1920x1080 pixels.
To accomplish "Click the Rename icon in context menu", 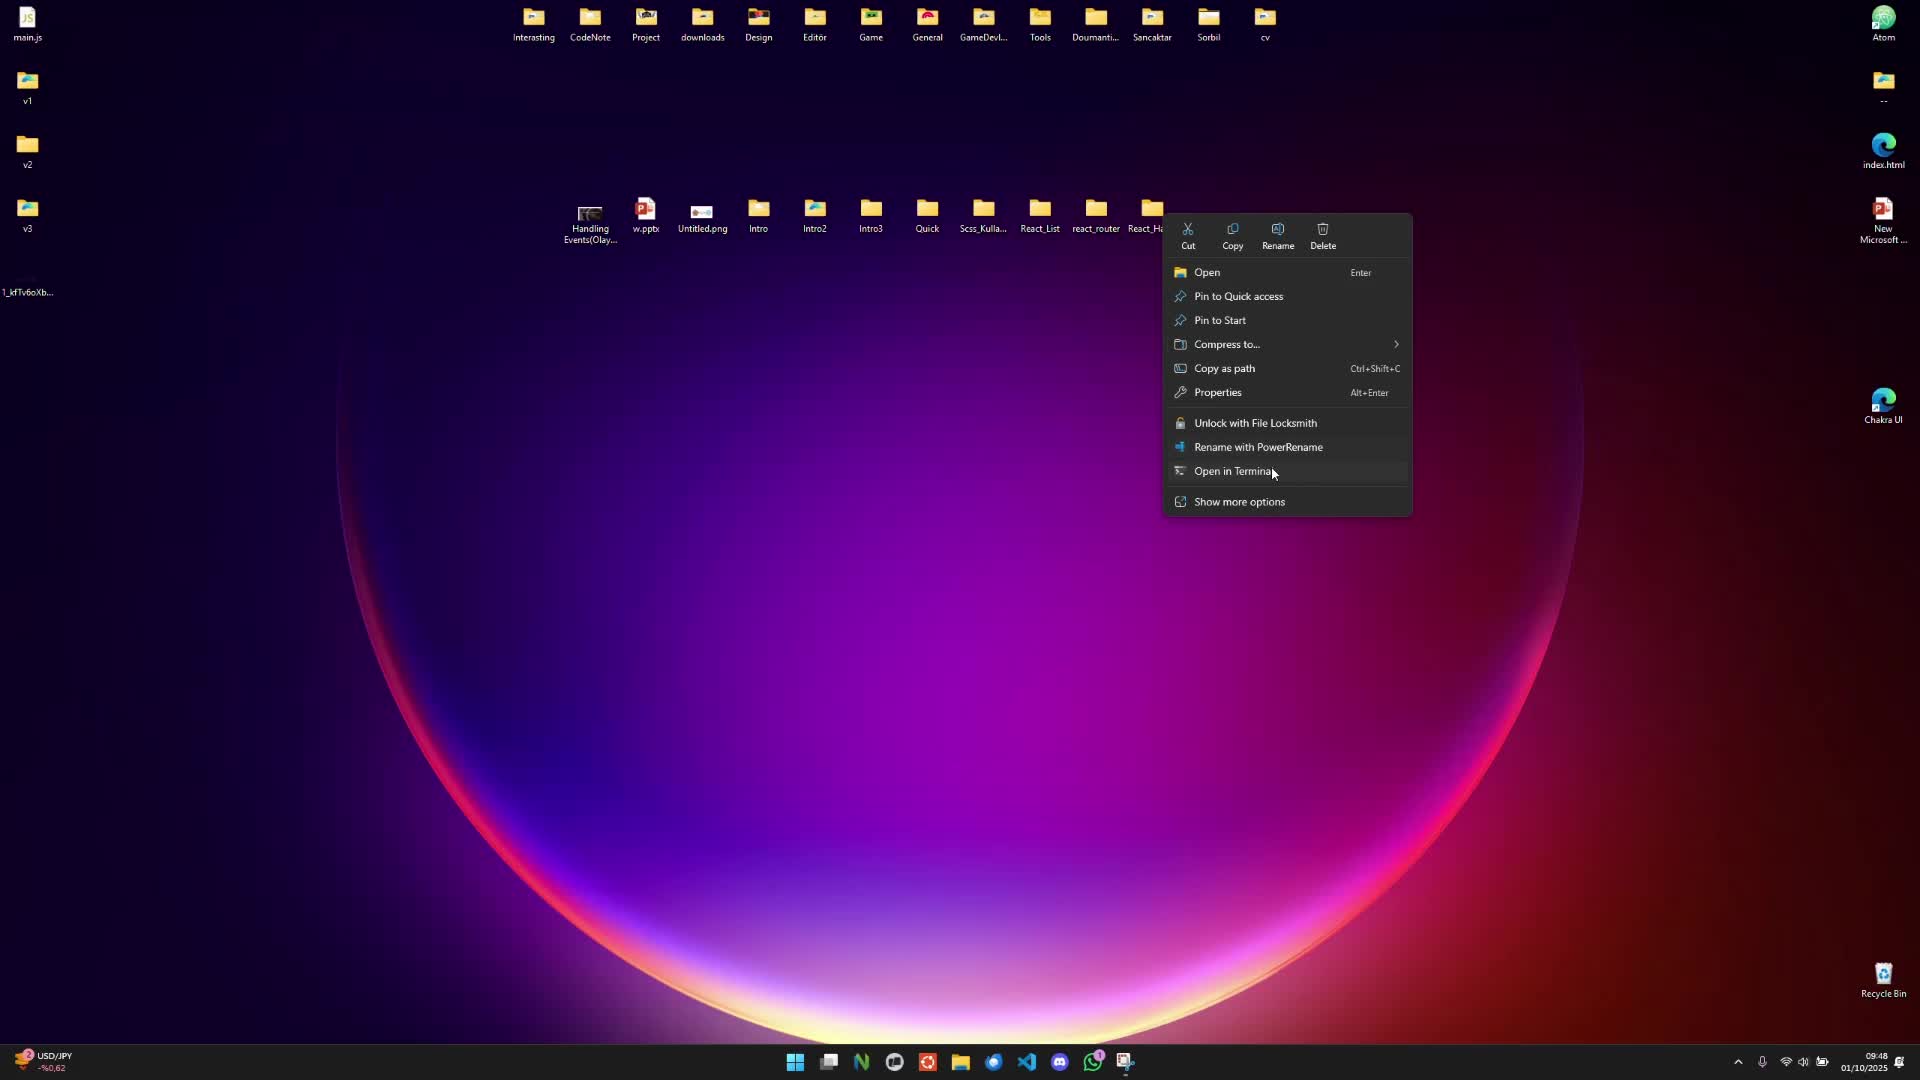I will 1277,235.
